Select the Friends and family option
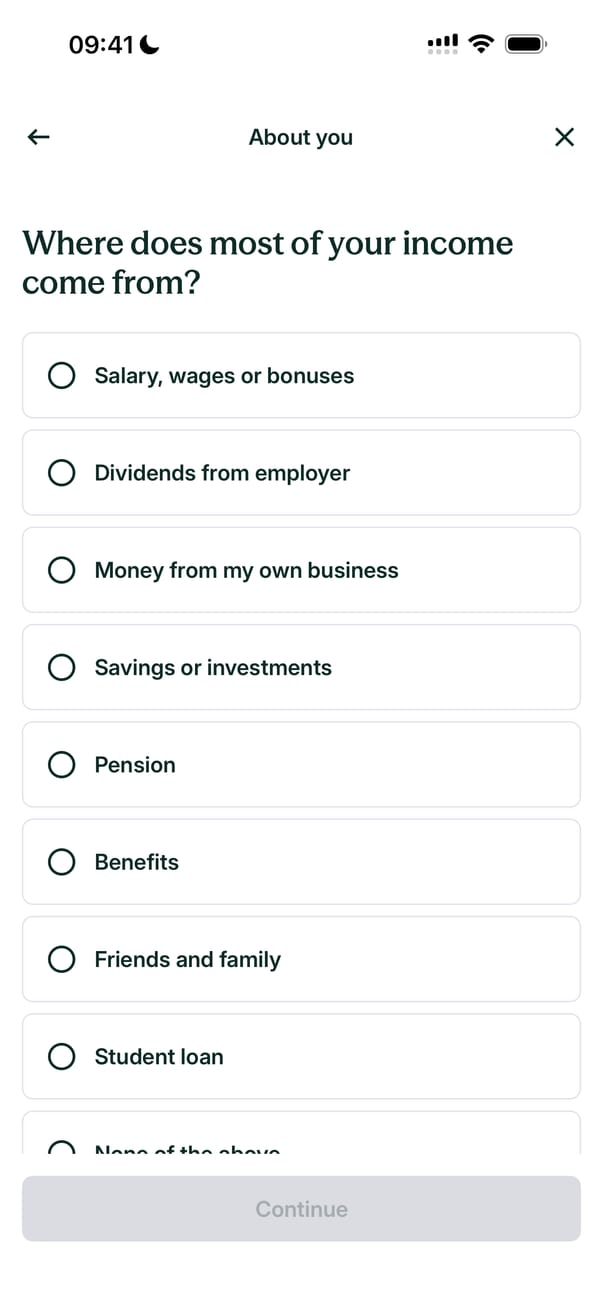The height and width of the screenshot is (1310, 603). pyautogui.click(x=300, y=959)
